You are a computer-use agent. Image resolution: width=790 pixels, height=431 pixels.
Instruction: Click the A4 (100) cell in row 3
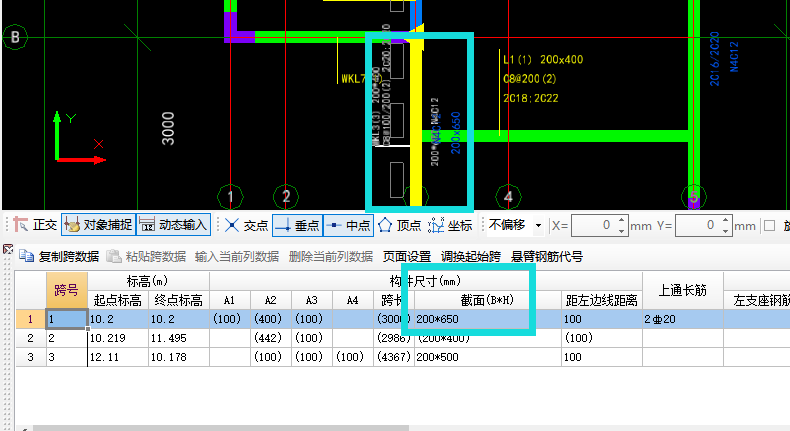click(353, 357)
